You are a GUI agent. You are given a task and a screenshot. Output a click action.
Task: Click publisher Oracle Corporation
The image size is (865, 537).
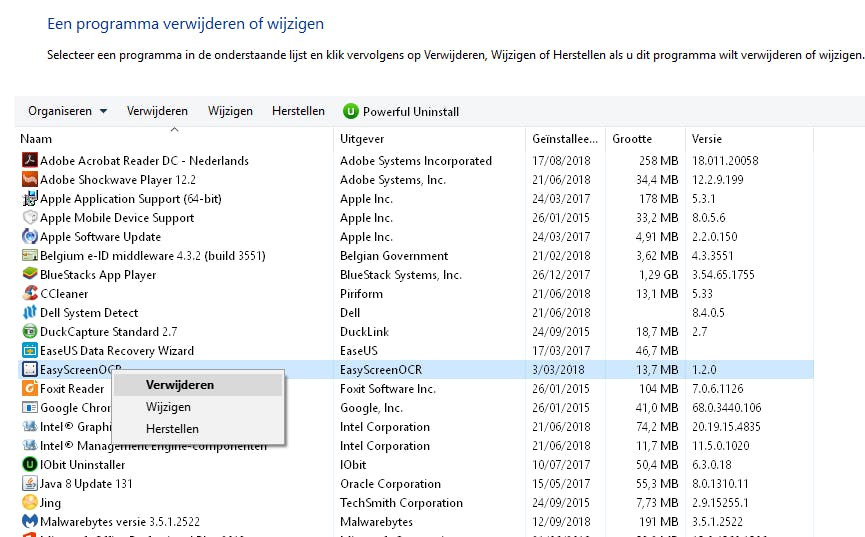[390, 484]
